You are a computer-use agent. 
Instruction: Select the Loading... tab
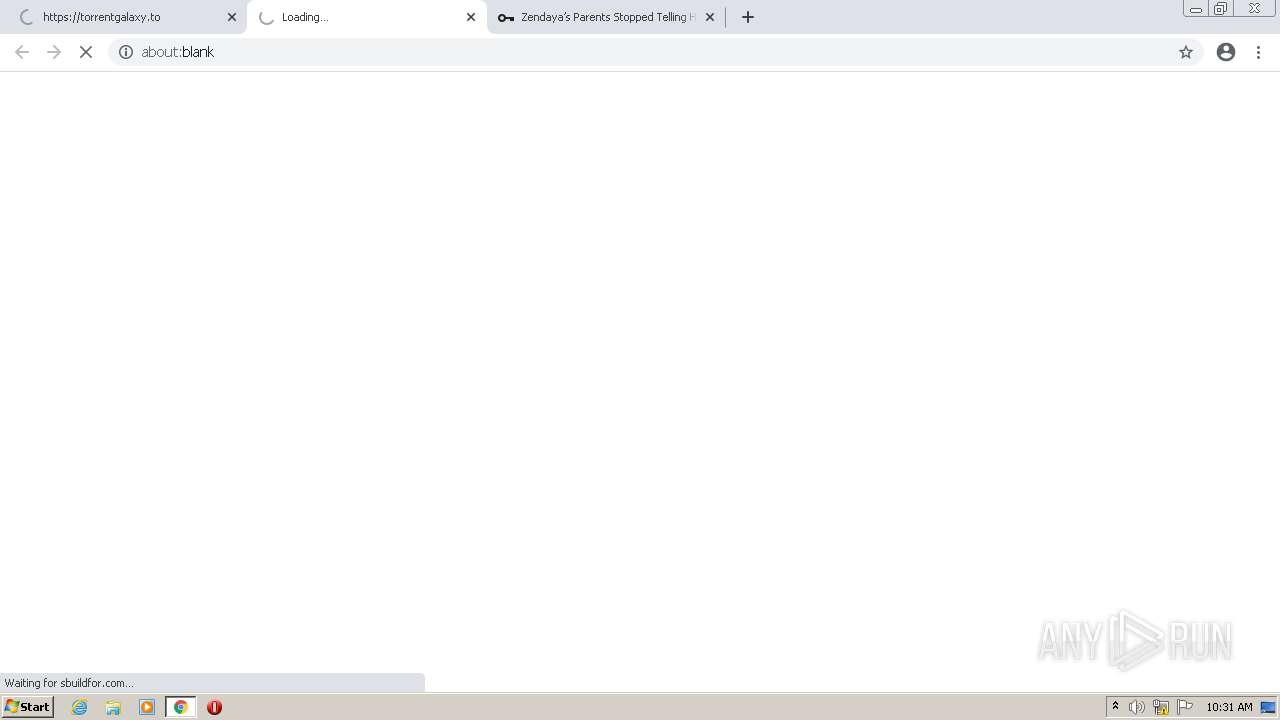coord(366,17)
